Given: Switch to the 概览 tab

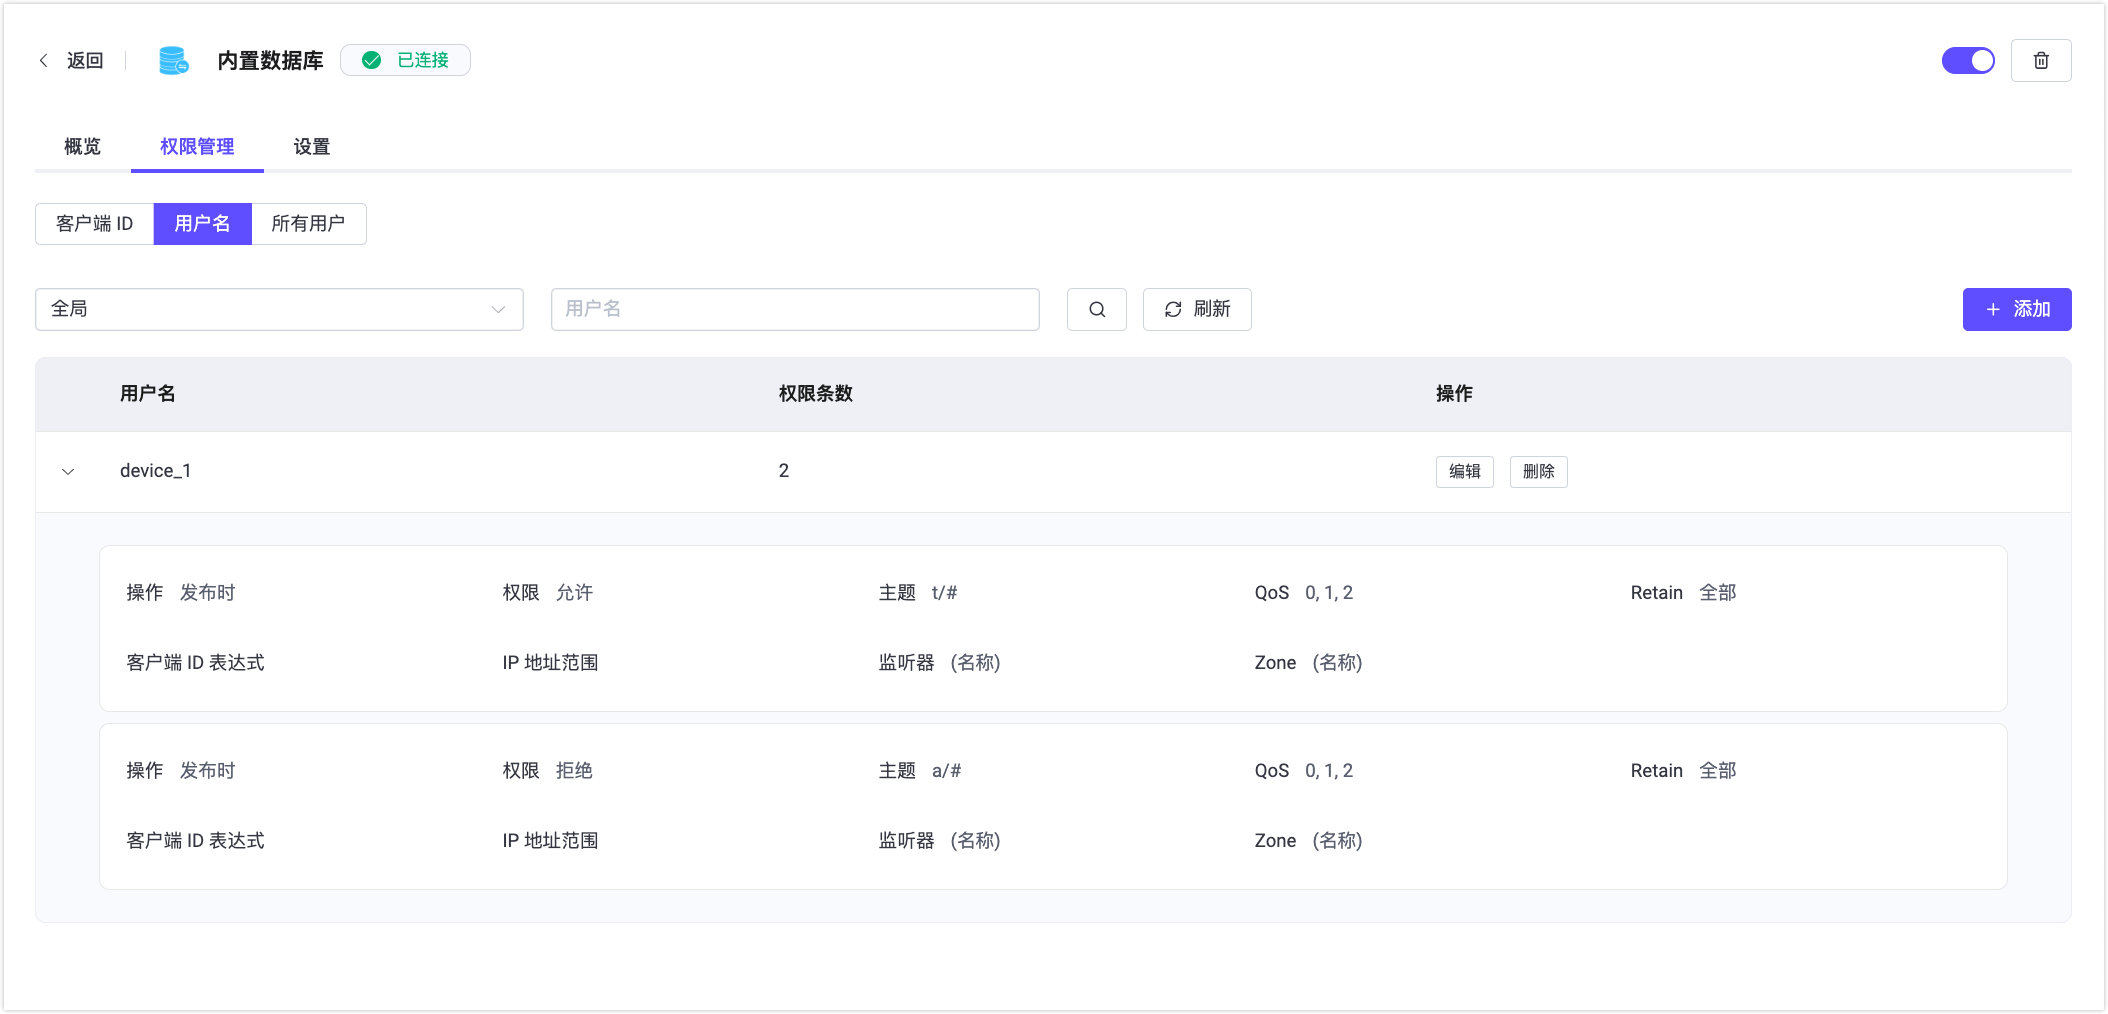Looking at the screenshot, I should [x=82, y=147].
